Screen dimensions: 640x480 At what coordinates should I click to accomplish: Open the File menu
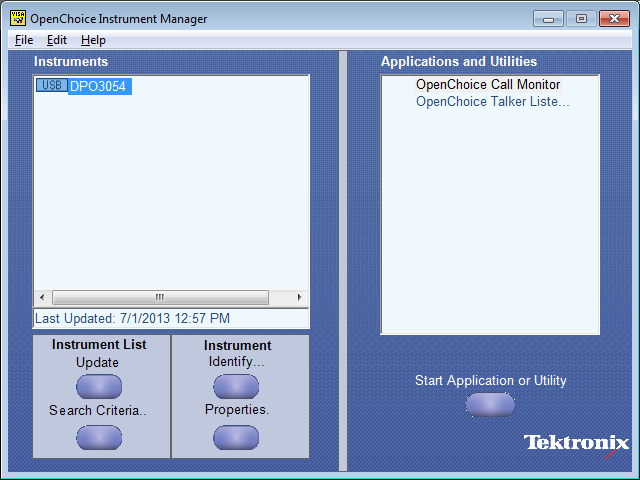24,40
